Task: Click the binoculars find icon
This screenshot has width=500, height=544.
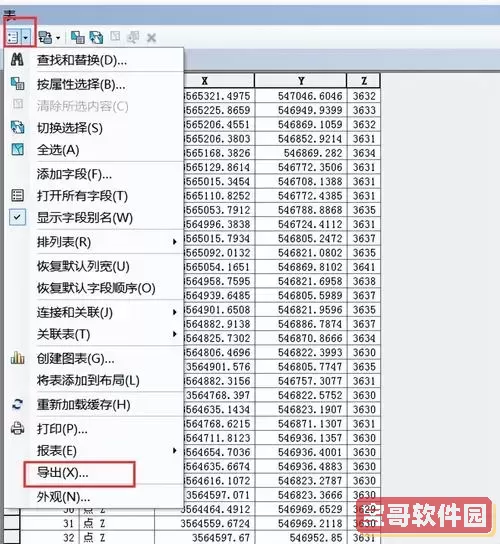Action: click(x=17, y=59)
